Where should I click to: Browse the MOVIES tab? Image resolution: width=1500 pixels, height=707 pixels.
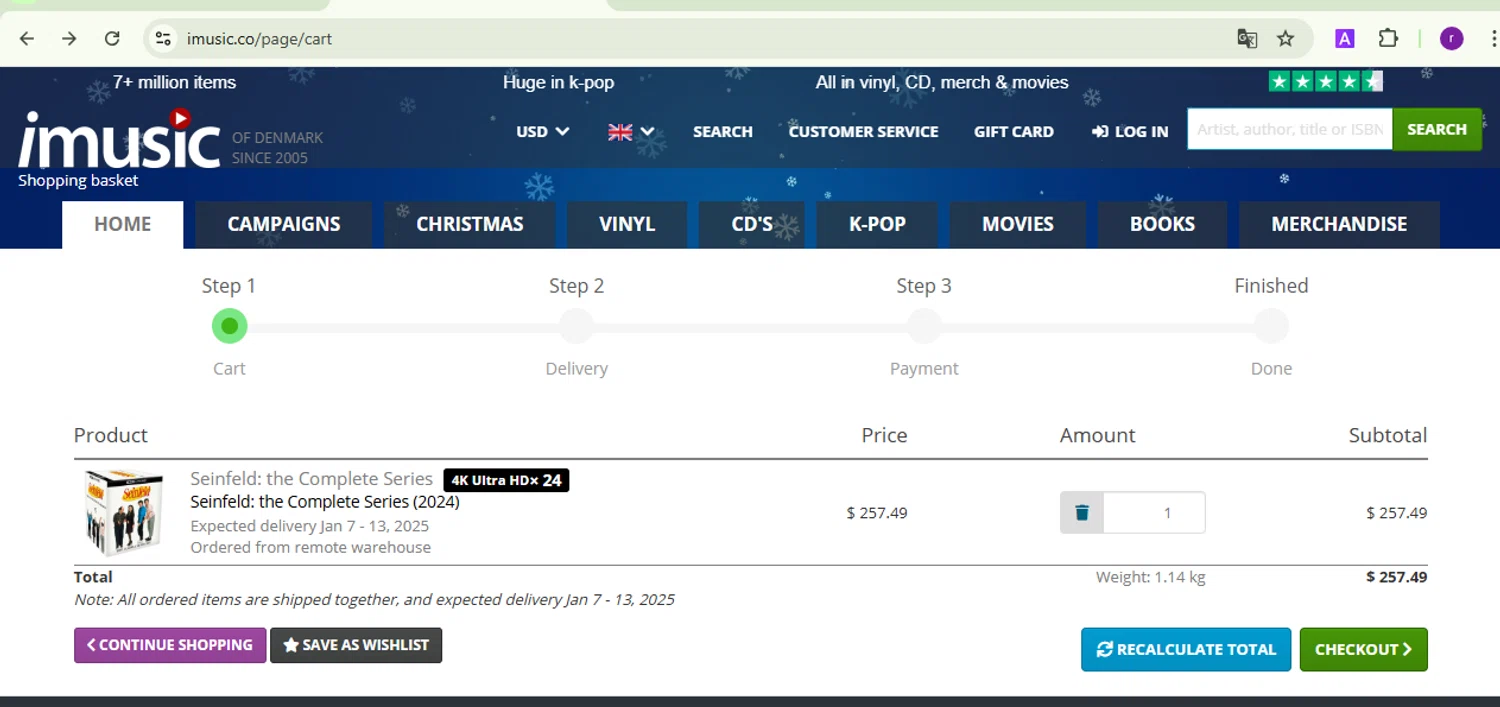(x=1018, y=224)
